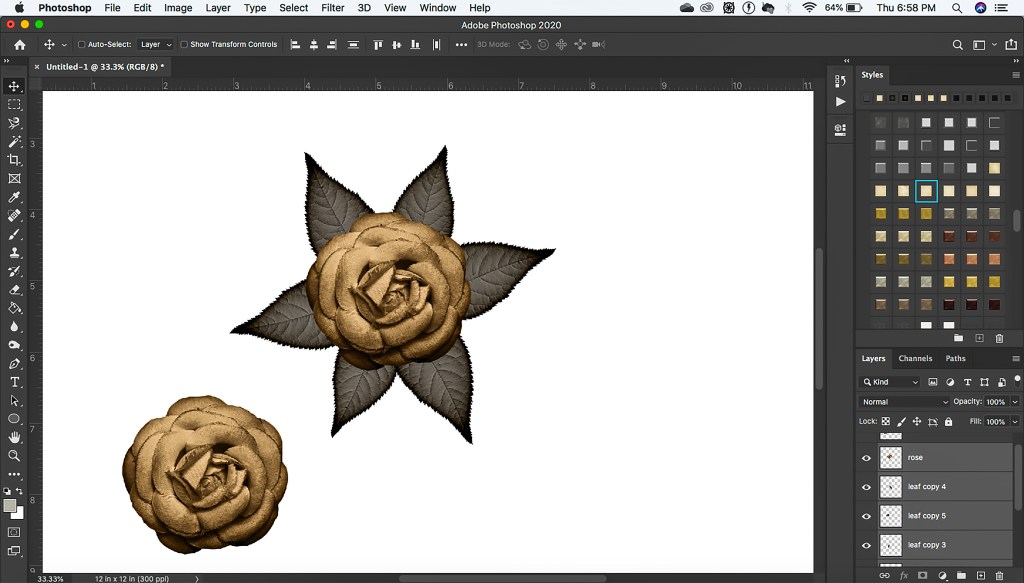Image resolution: width=1024 pixels, height=583 pixels.
Task: Select the Rectangular Marquee tool
Action: tap(14, 105)
